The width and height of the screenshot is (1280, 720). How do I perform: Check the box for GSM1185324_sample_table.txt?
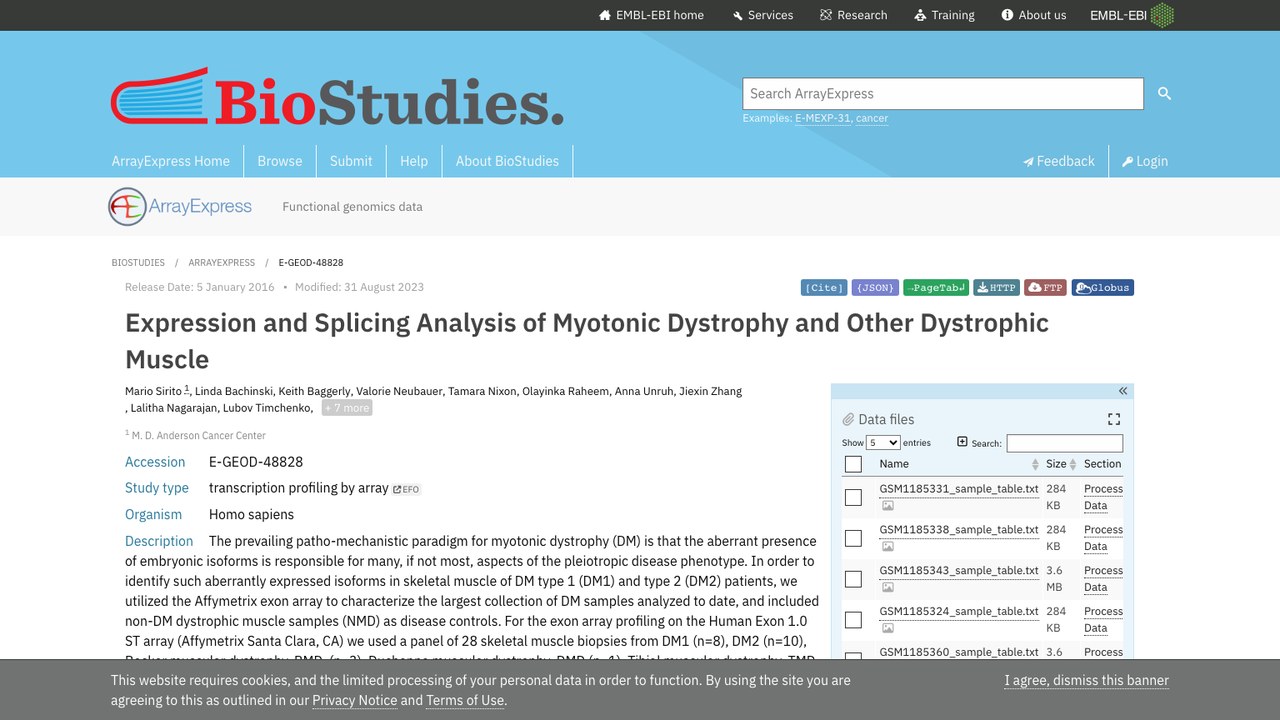pyautogui.click(x=853, y=620)
